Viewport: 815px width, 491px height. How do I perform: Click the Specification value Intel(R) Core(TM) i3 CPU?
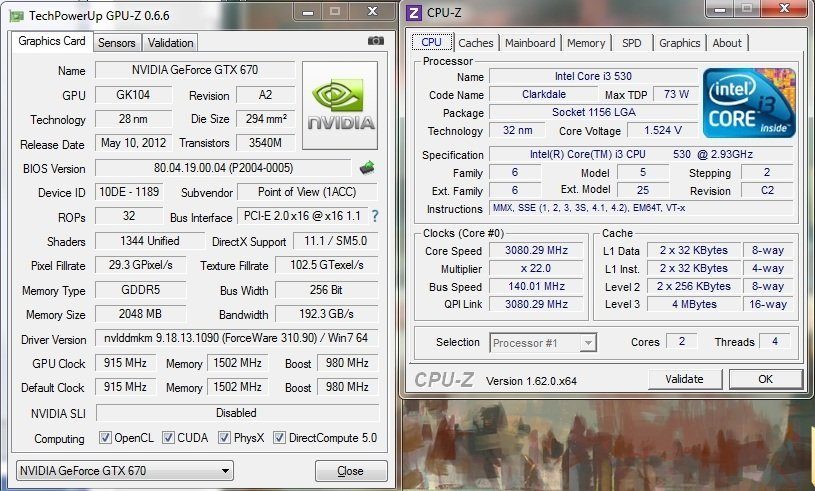pos(641,154)
